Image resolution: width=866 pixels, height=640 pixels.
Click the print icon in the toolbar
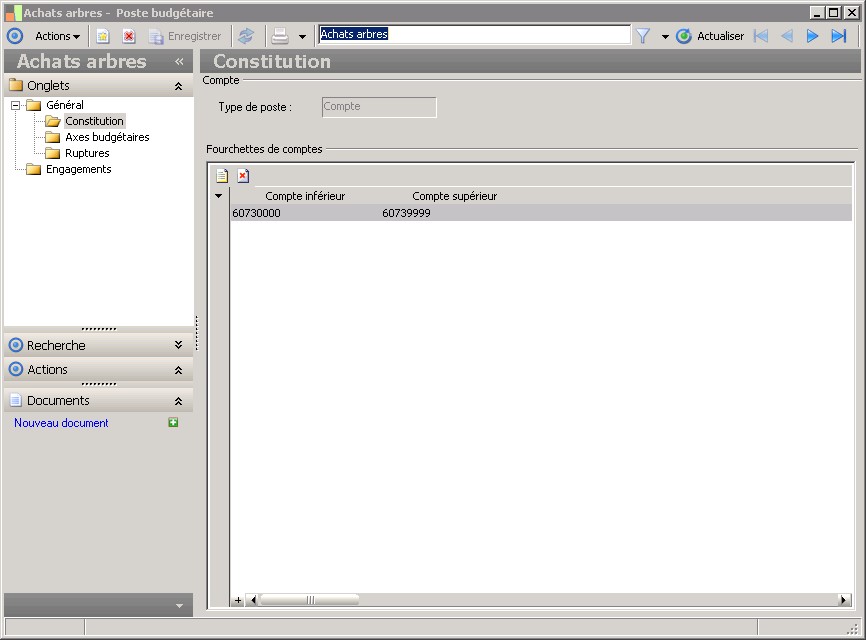coord(280,36)
